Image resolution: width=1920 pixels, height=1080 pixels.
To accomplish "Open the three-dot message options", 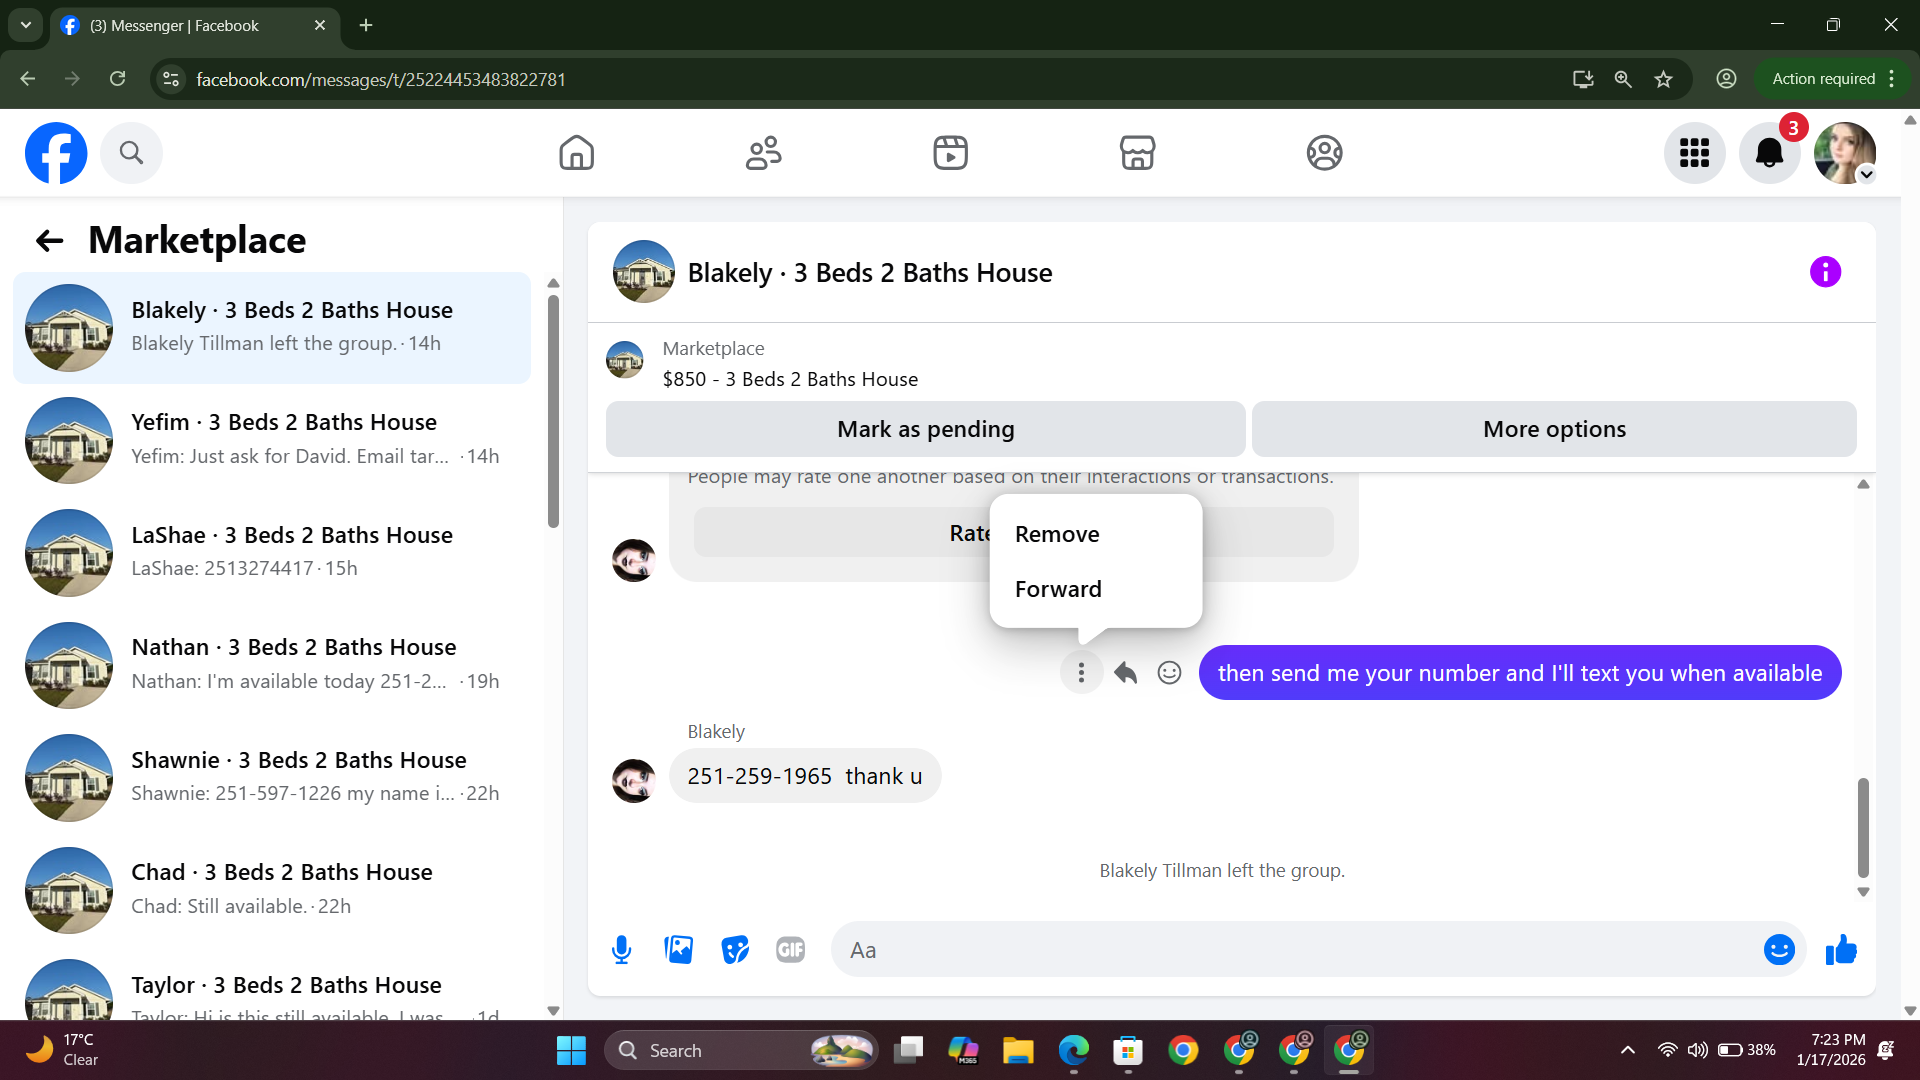I will pos(1081,673).
